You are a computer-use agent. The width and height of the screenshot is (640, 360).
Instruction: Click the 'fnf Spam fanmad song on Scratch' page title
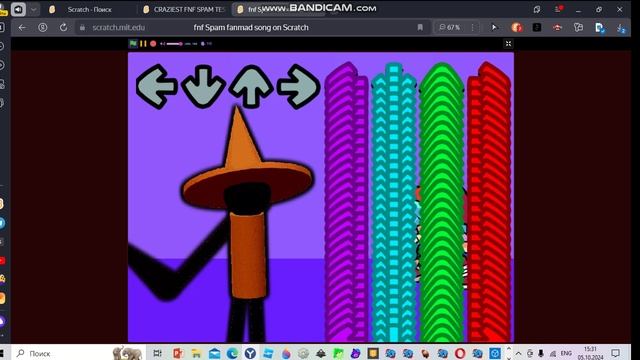(251, 27)
